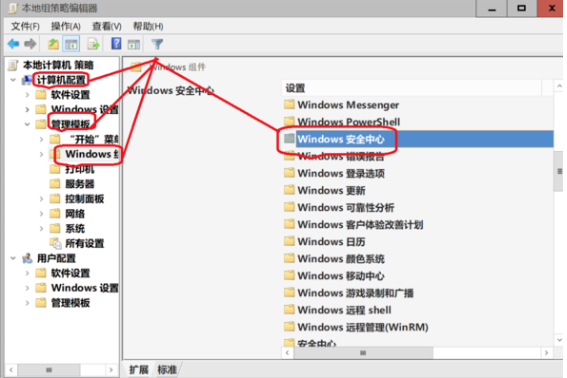Expand the “开始”菜单 node arrow
The width and height of the screenshot is (567, 378).
click(x=41, y=139)
